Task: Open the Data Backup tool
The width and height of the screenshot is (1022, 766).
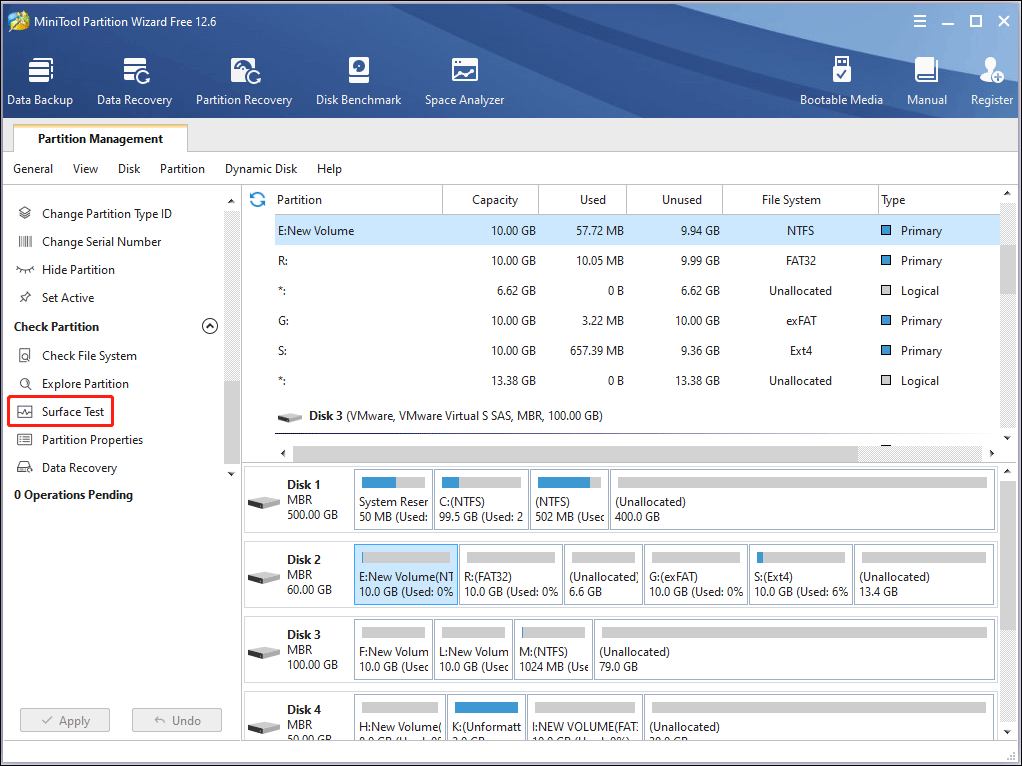Action: 40,80
